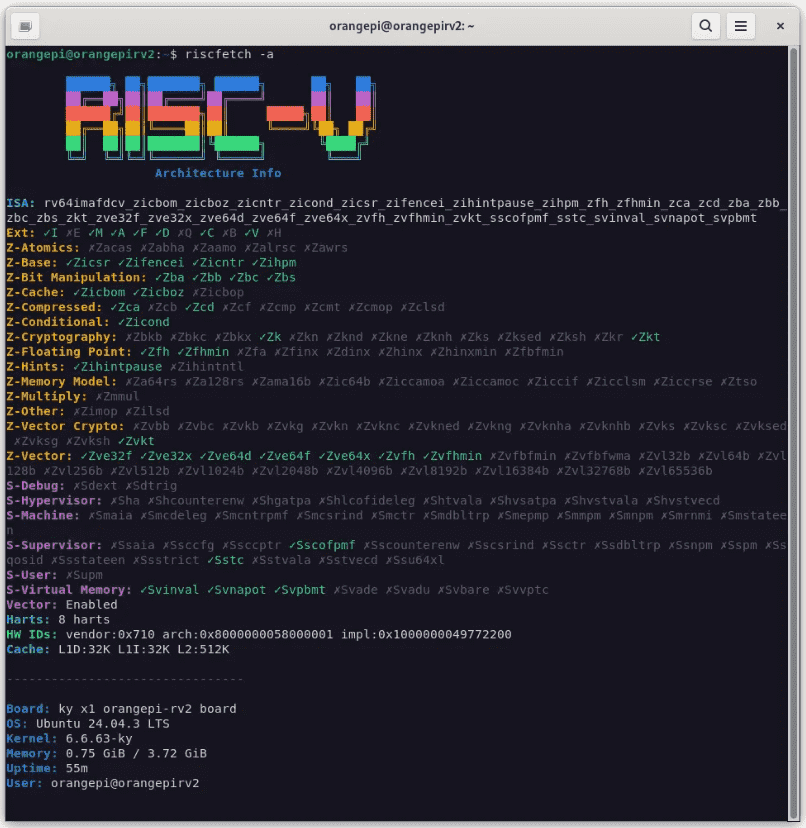Click the vertical scrollbar of the terminal
Viewport: 806px width, 828px height.
click(x=793, y=433)
